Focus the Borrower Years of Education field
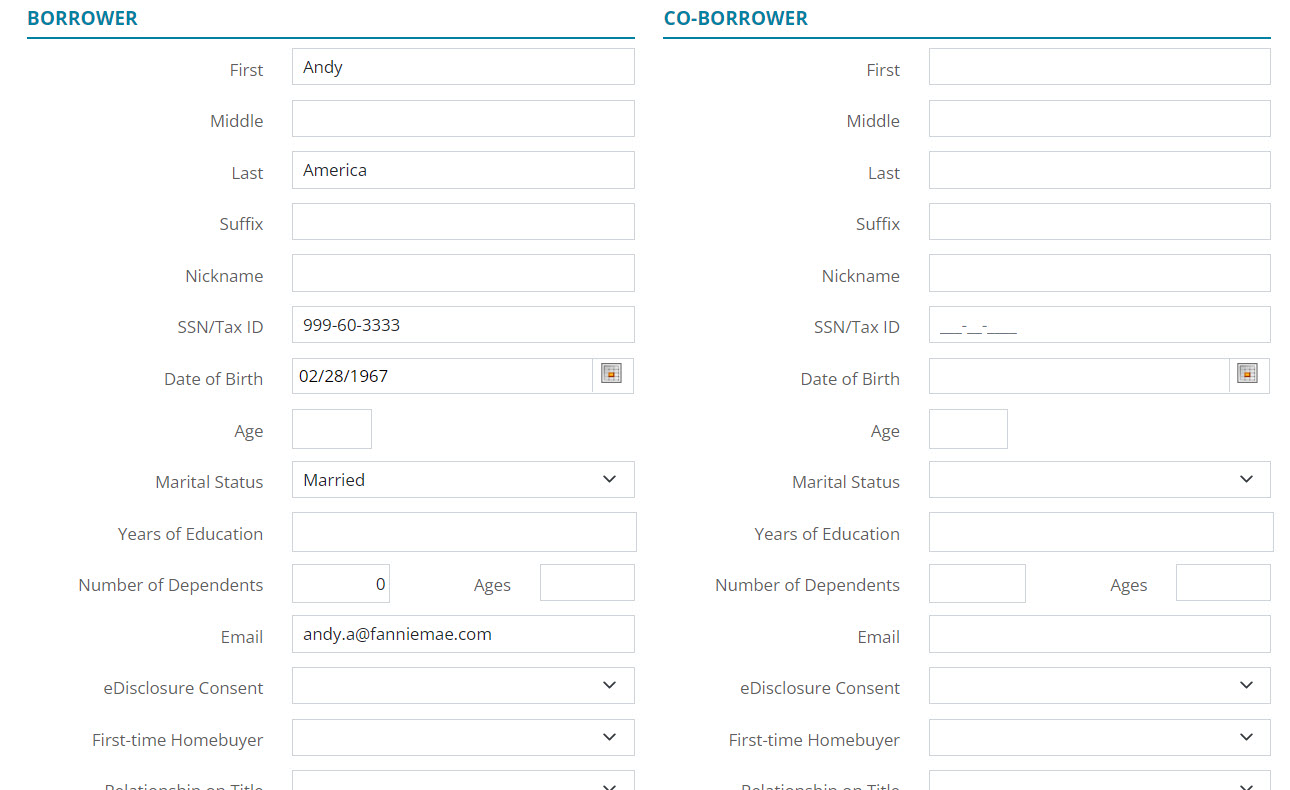 coord(463,532)
